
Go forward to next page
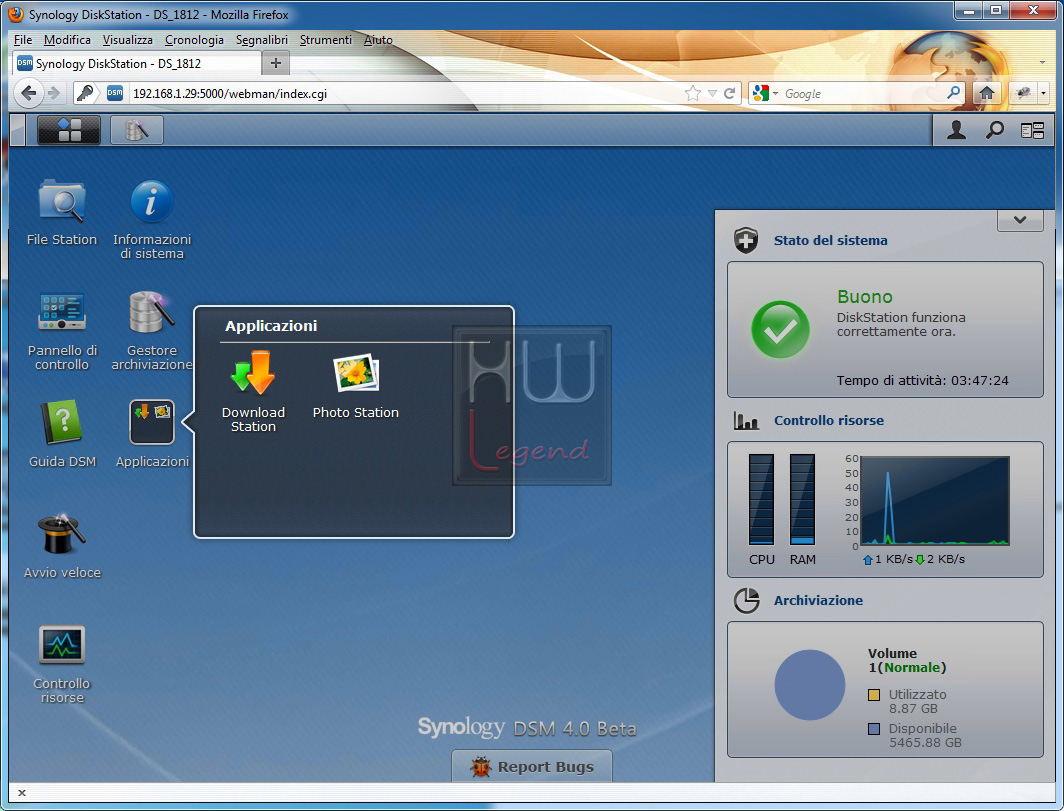[x=54, y=93]
